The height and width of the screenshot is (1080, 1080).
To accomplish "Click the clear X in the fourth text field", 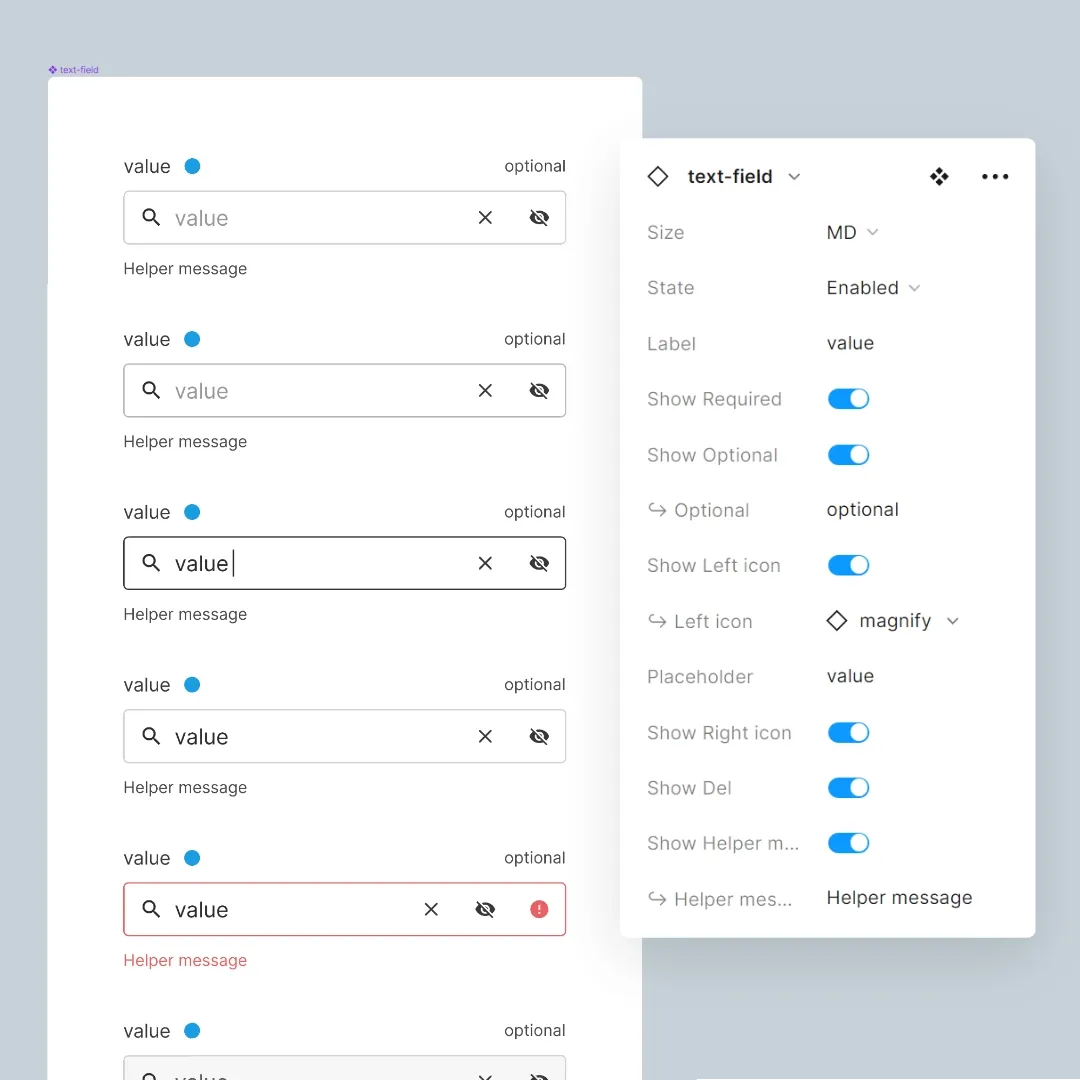I will (485, 736).
